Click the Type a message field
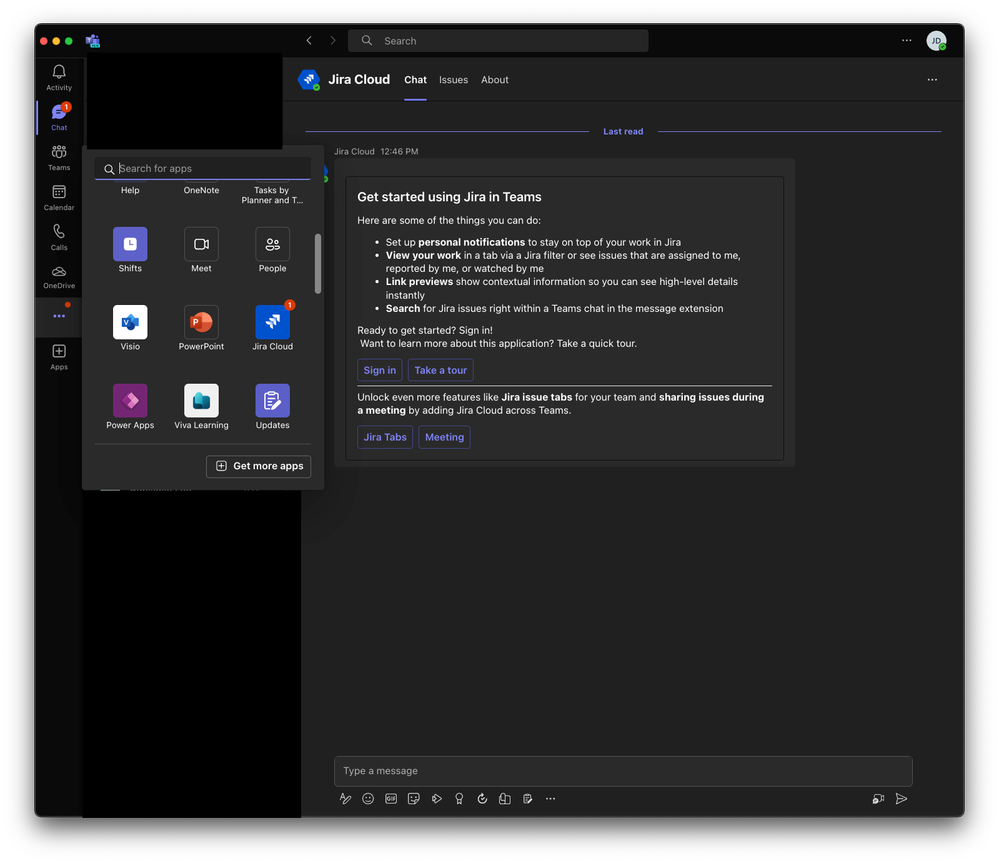The width and height of the screenshot is (999, 863). pos(622,771)
